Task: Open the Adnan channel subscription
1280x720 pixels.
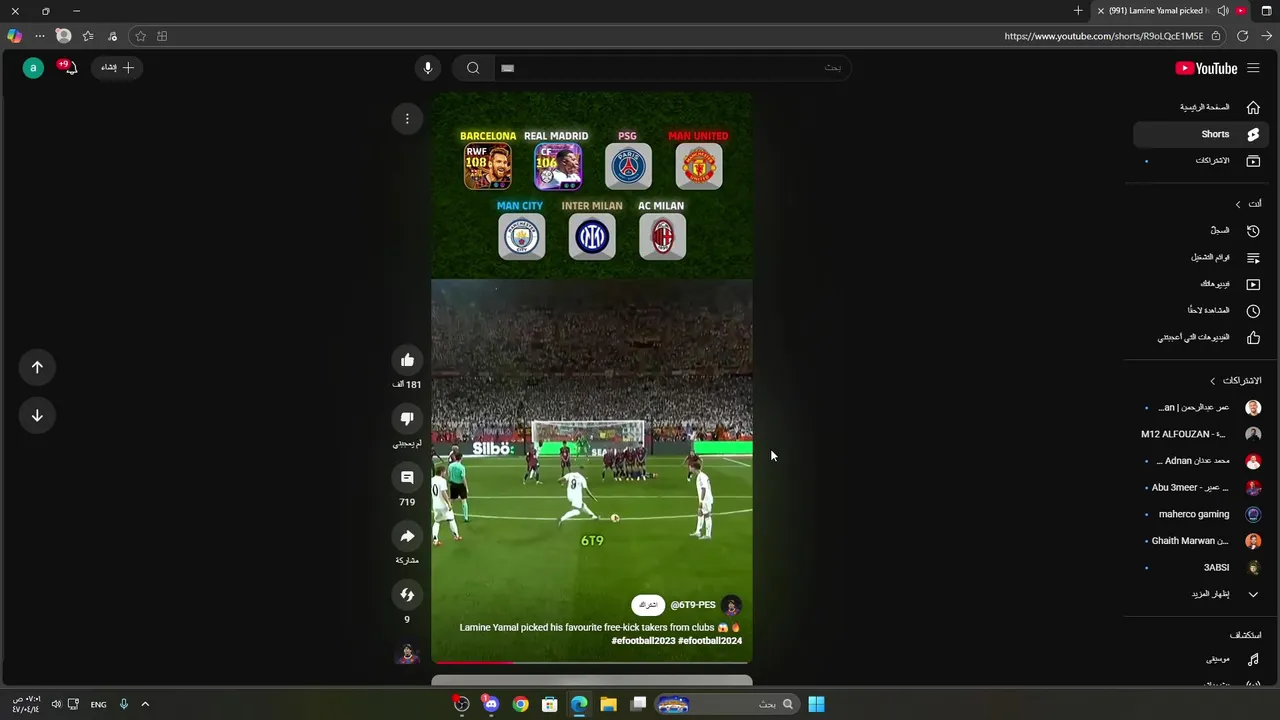Action: (1200, 461)
